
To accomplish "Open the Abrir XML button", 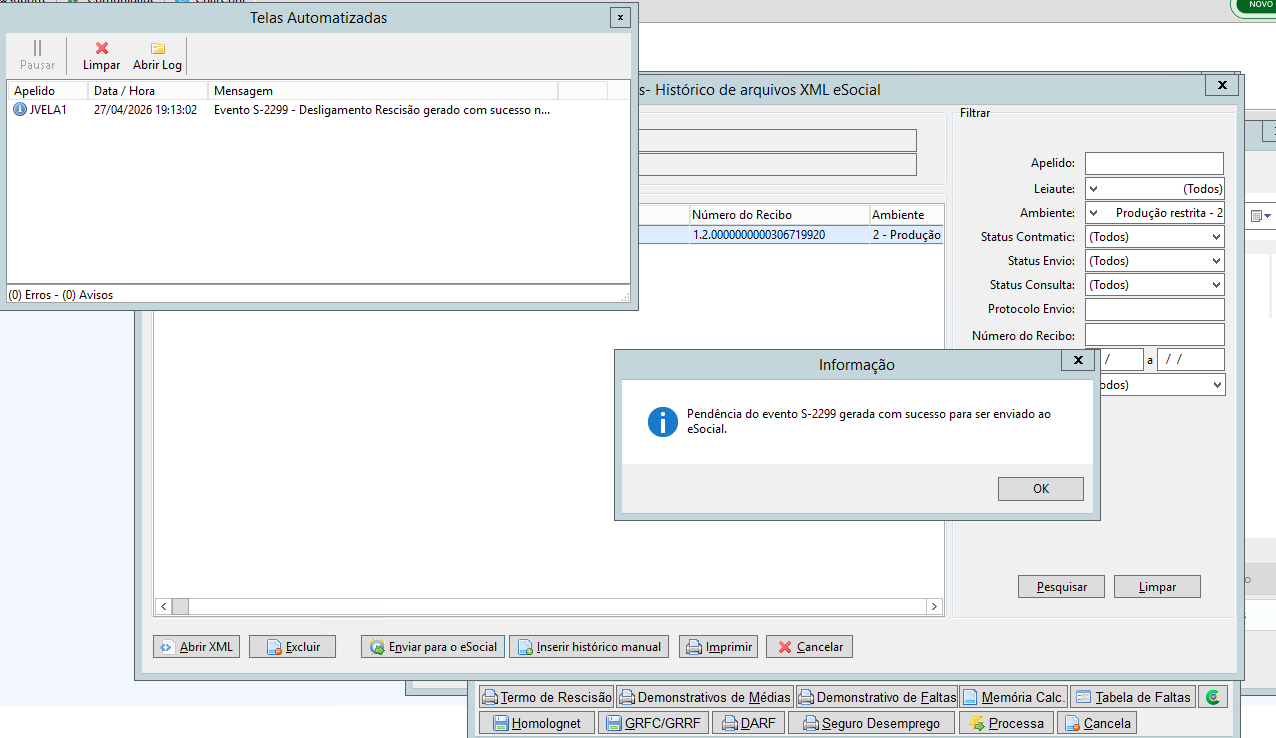I will (196, 647).
